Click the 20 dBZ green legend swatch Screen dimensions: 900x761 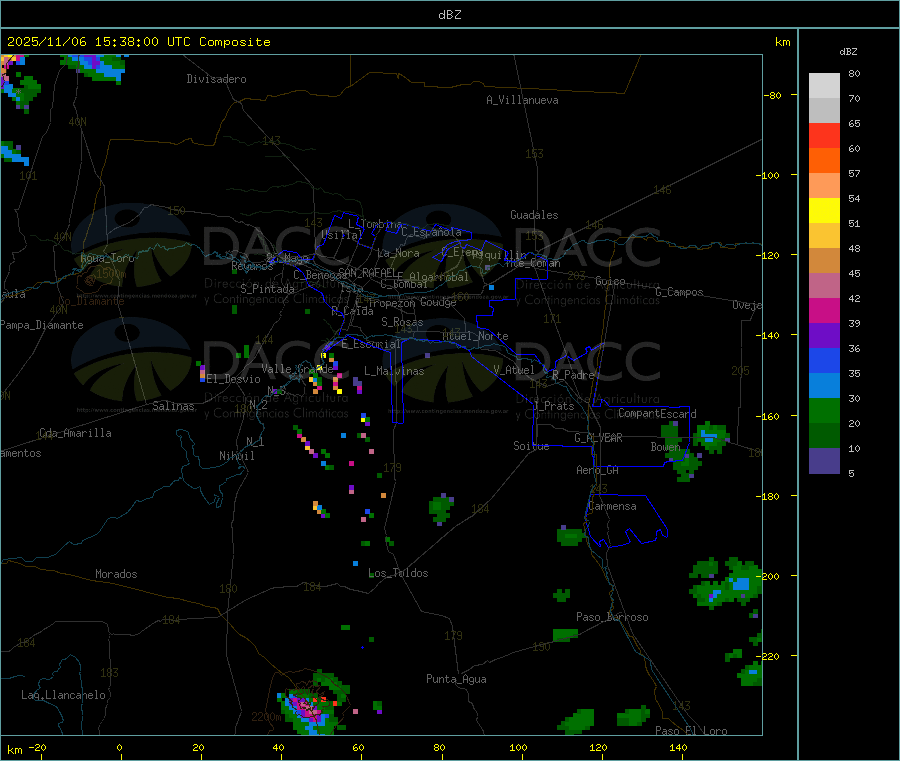pos(824,435)
